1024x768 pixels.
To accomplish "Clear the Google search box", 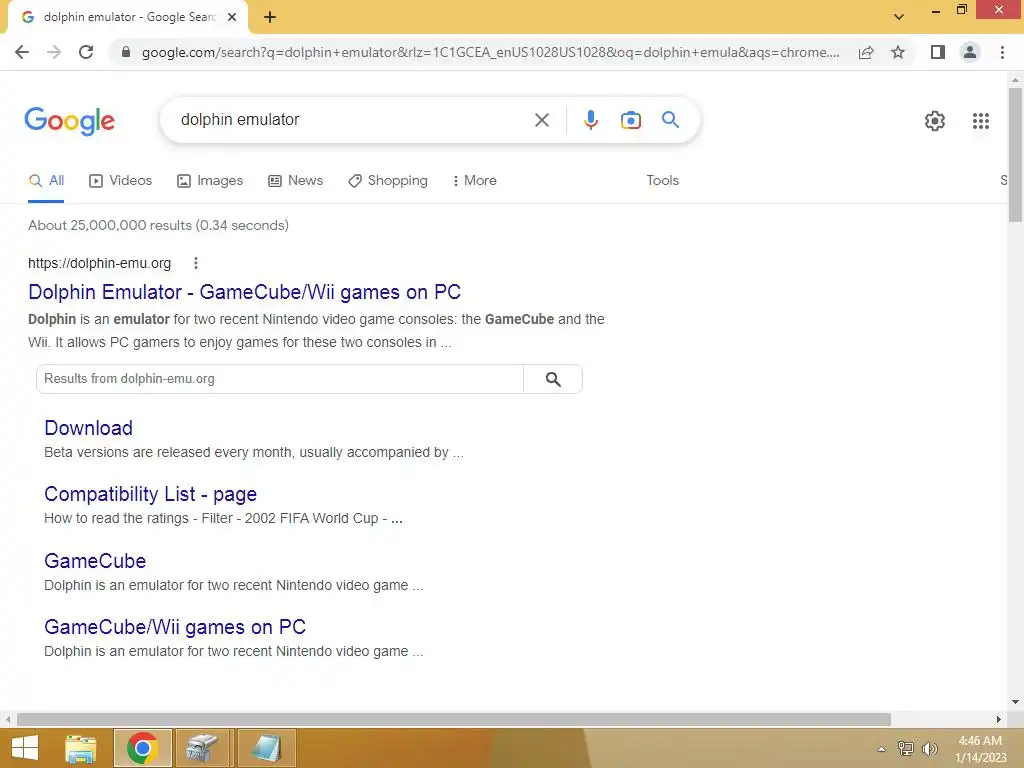I will [541, 120].
